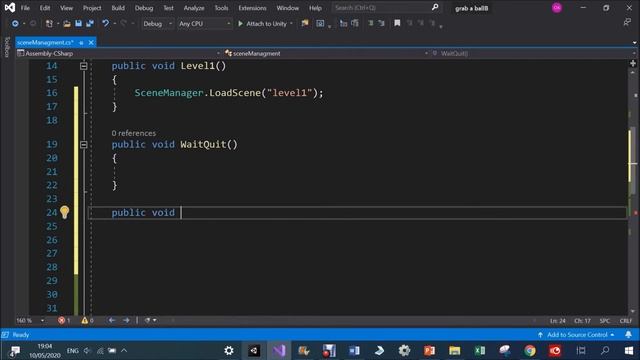Click the search magnifier in title bar
The width and height of the screenshot is (640, 360).
435,7
